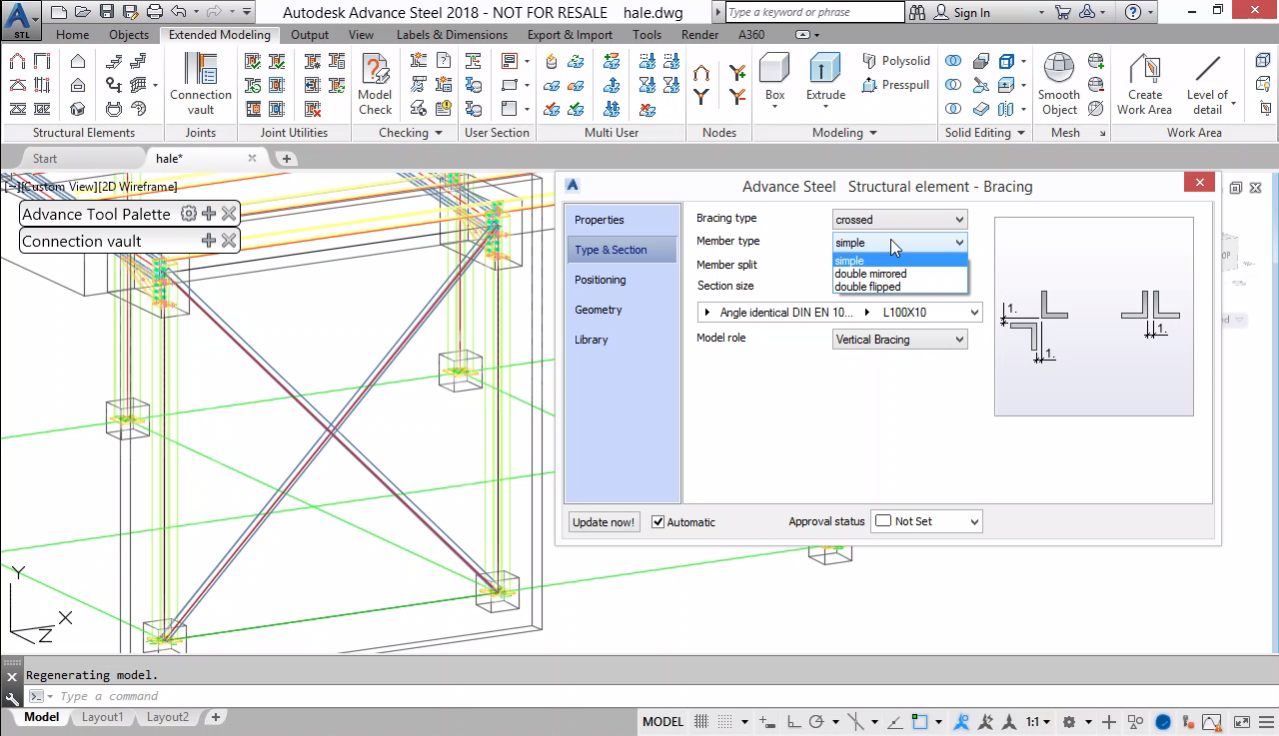
Task: Expand the Checking ribbon panel
Action: point(410,132)
